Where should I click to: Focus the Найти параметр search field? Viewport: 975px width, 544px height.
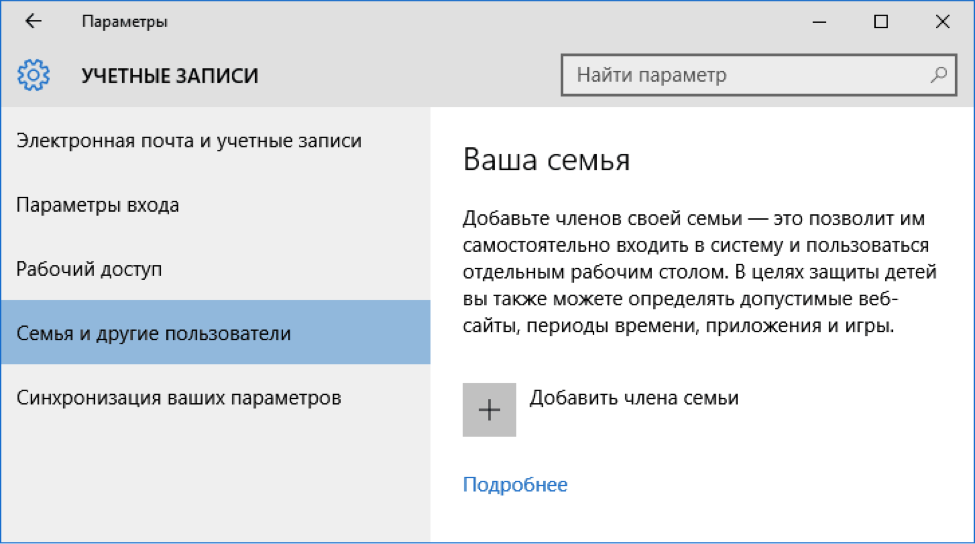pos(745,75)
